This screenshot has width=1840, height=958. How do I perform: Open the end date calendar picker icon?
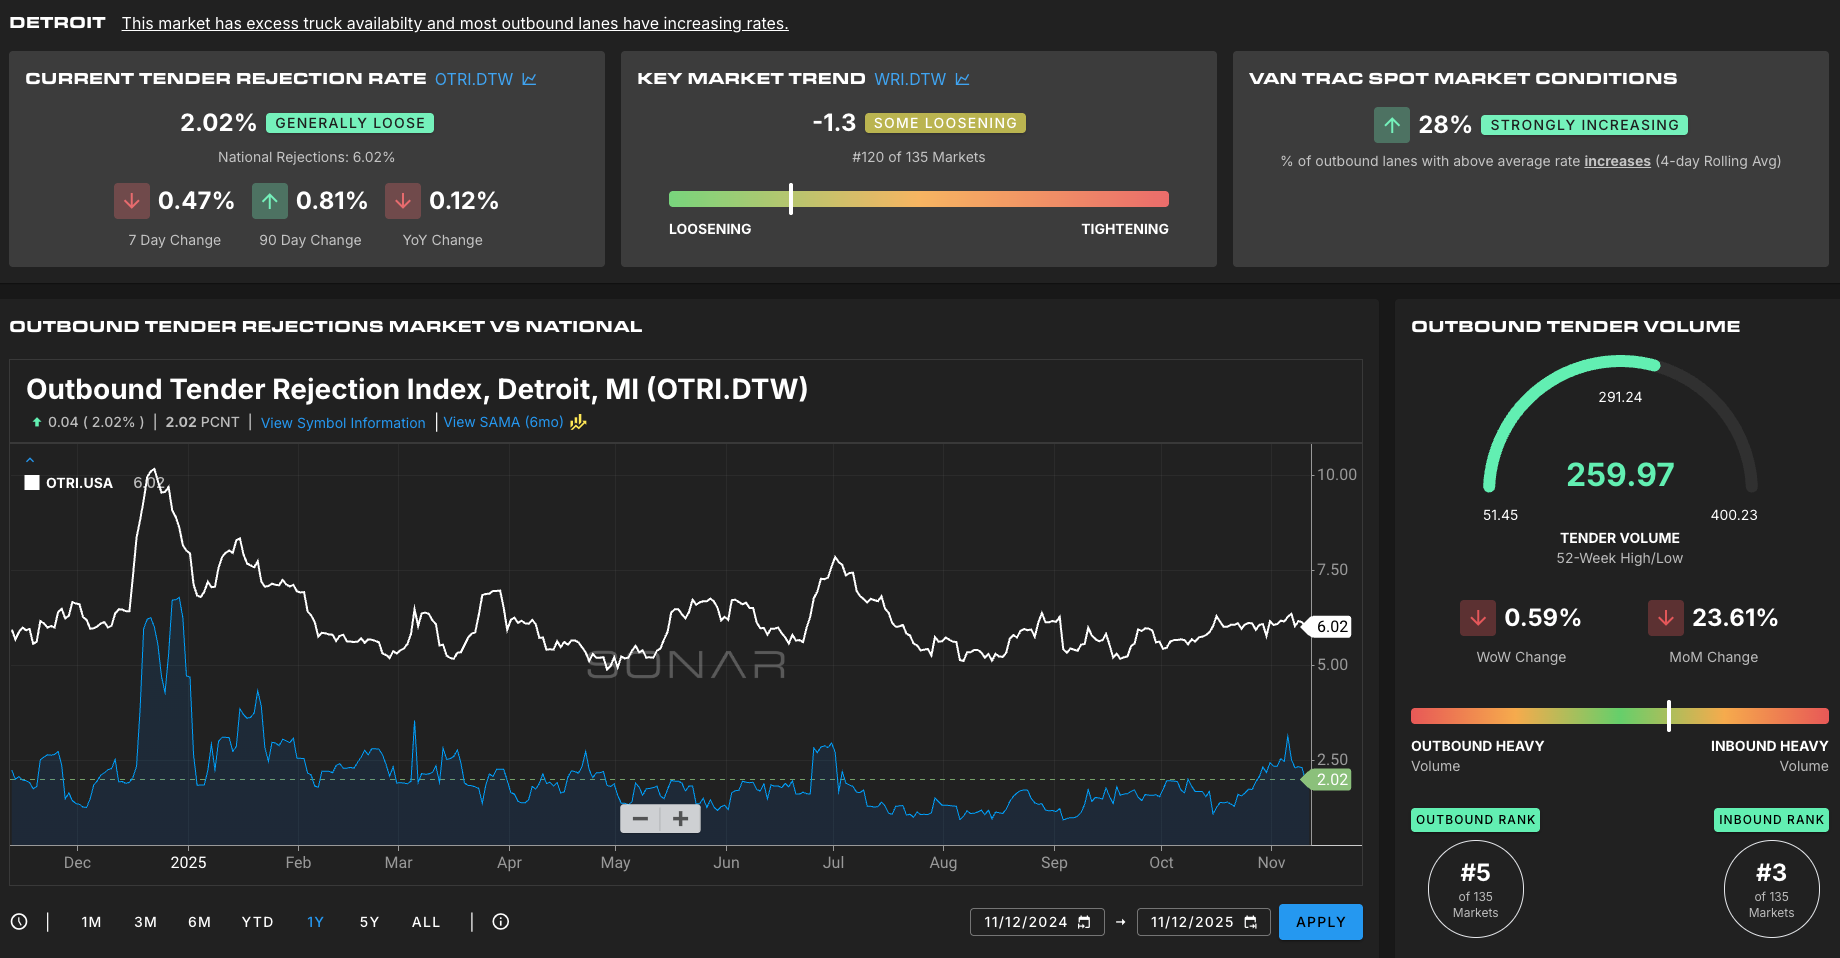click(x=1250, y=922)
